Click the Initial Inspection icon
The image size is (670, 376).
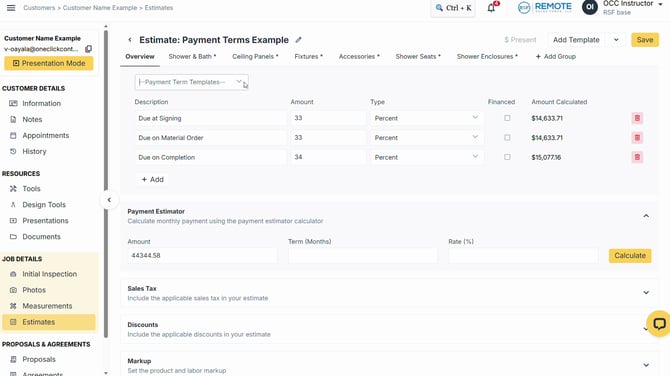[x=13, y=274]
